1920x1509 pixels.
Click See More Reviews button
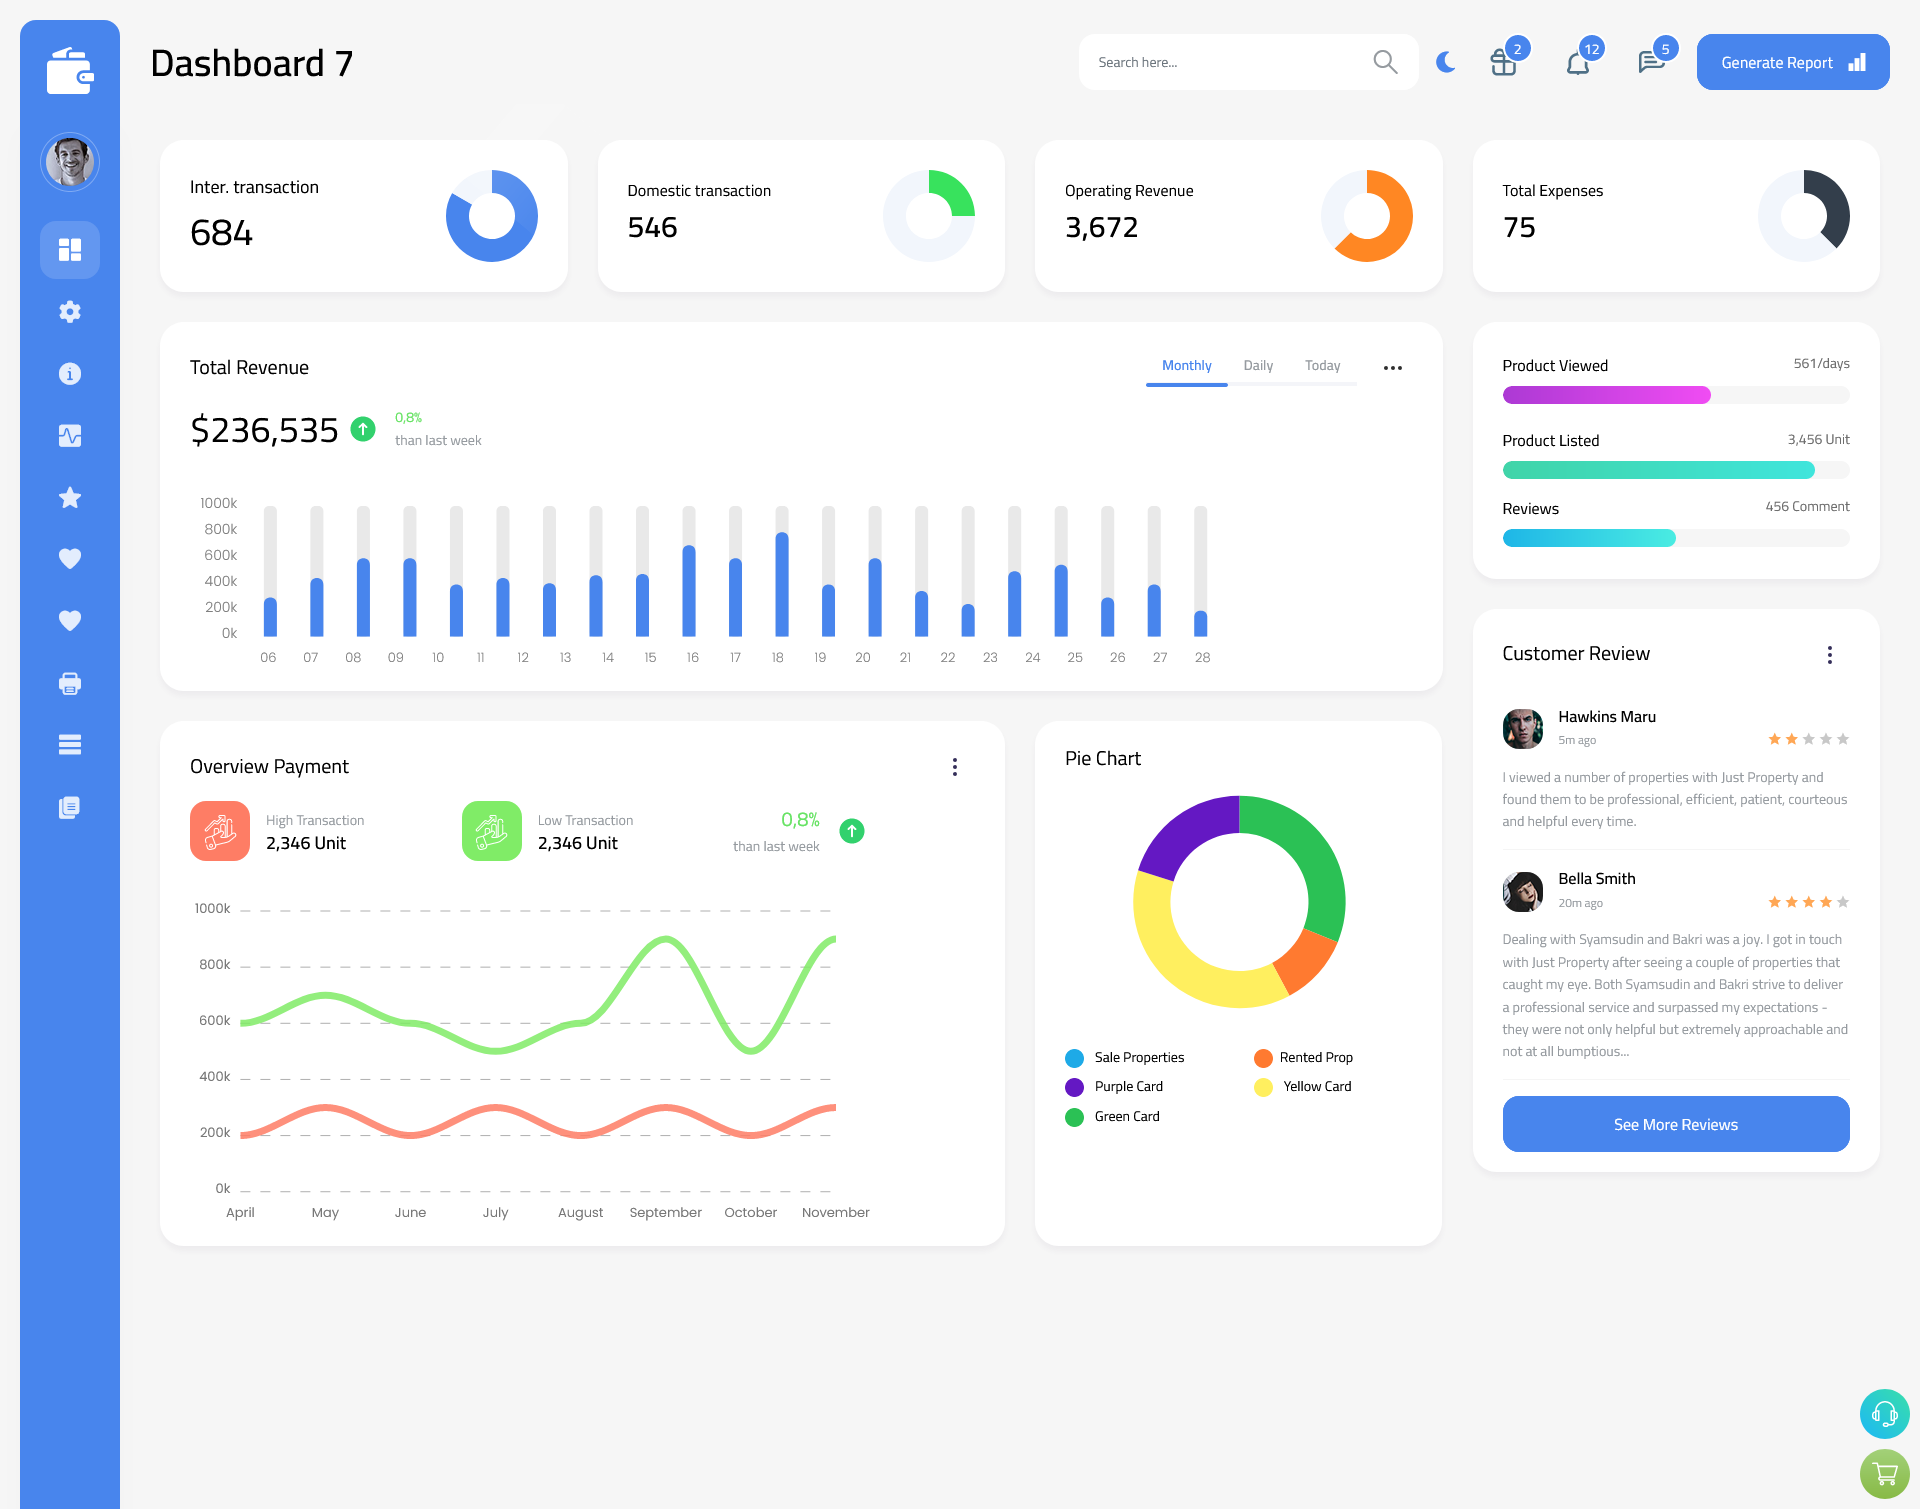click(1675, 1124)
